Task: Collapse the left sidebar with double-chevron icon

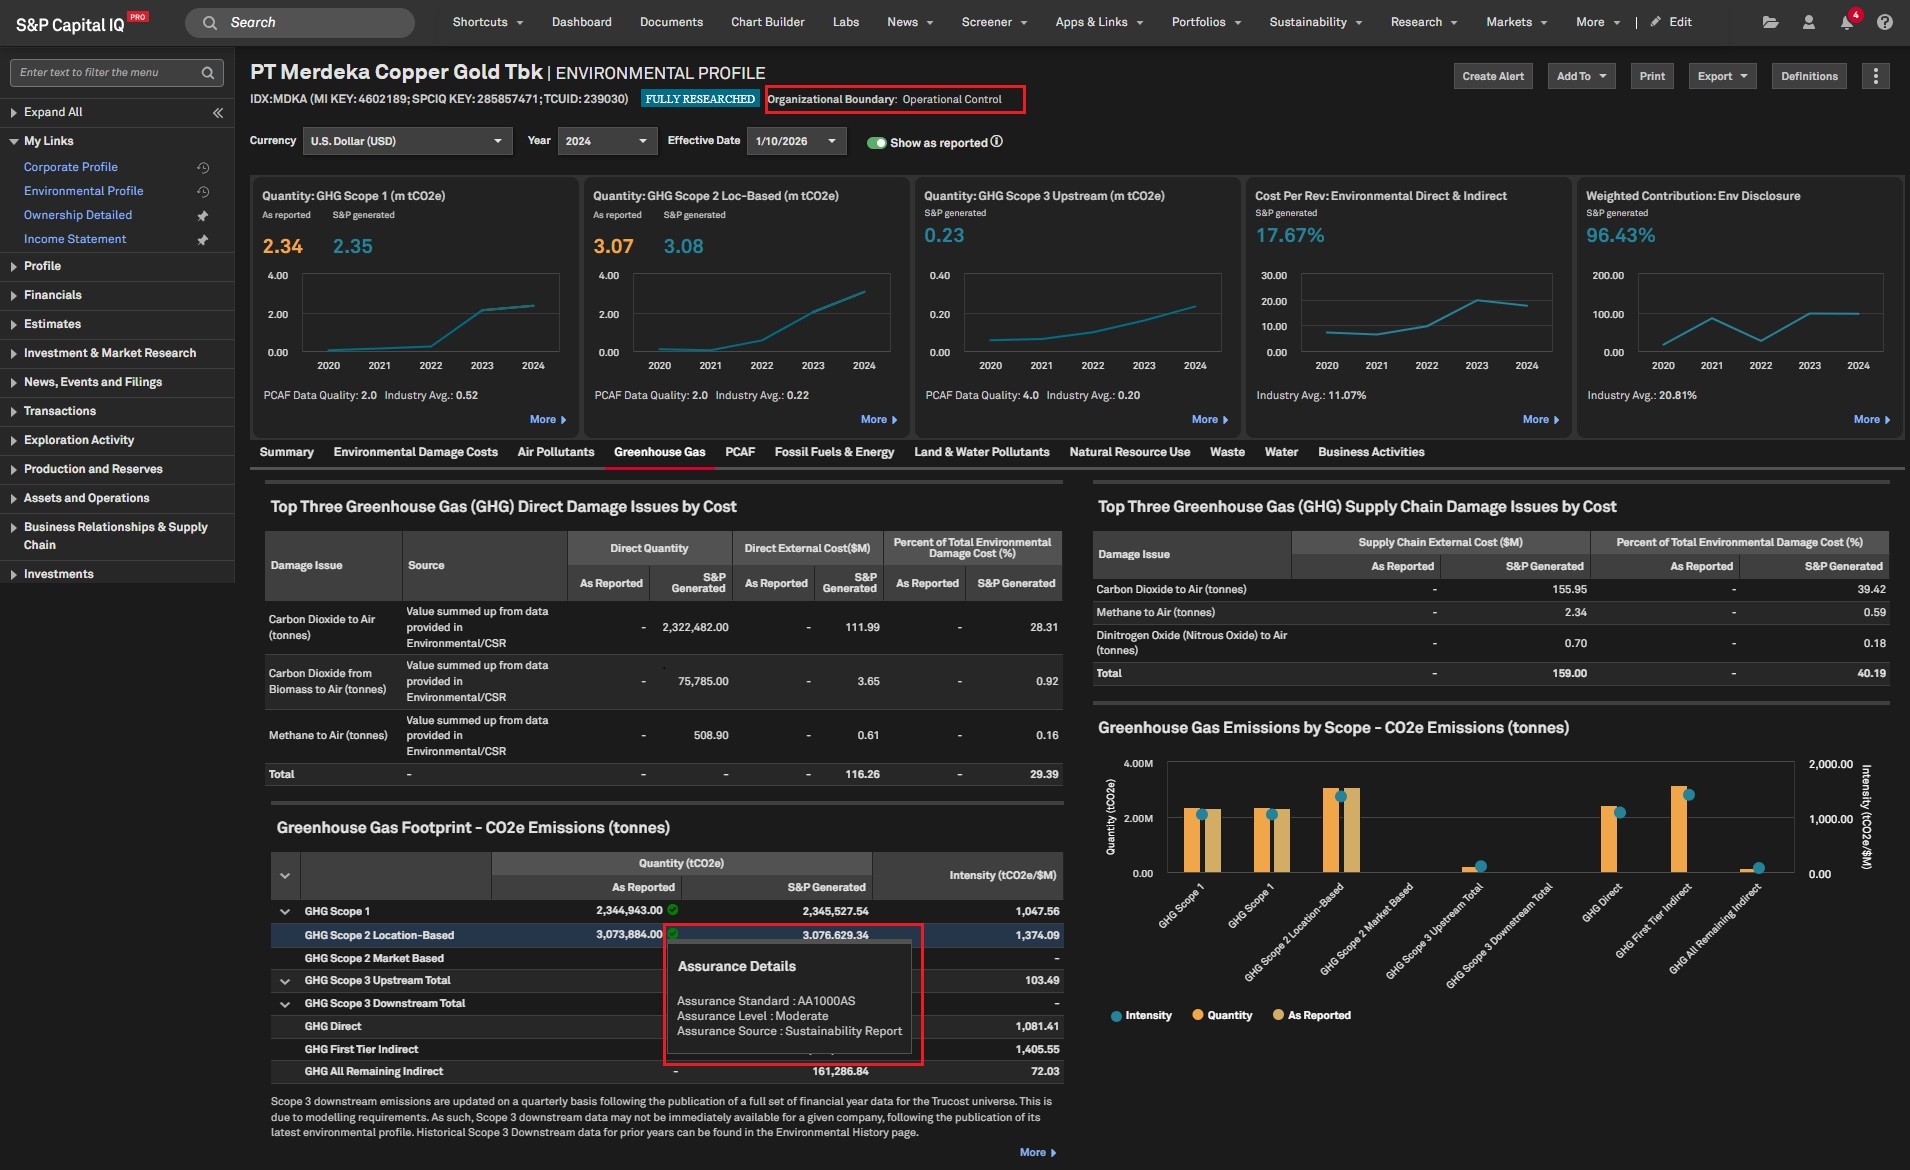Action: pyautogui.click(x=218, y=113)
